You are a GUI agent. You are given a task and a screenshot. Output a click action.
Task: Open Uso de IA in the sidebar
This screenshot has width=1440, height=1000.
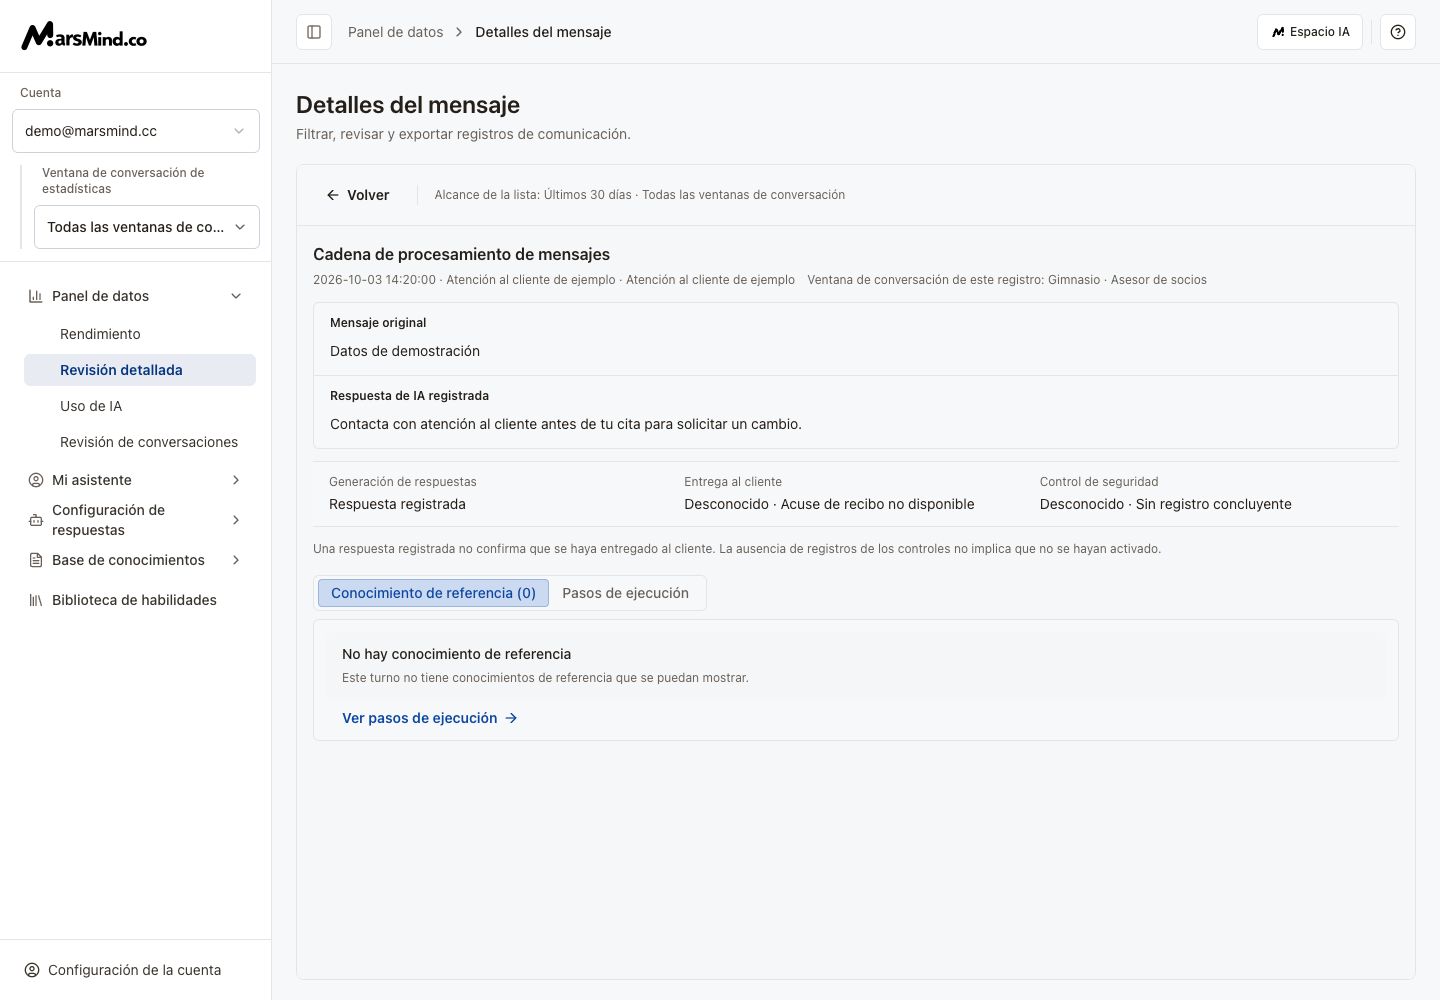point(140,406)
